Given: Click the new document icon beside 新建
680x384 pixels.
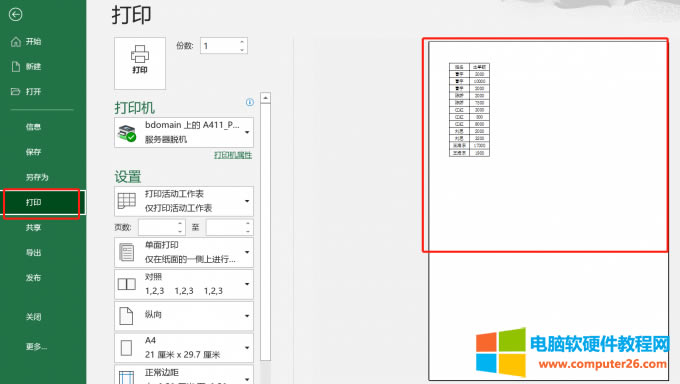Looking at the screenshot, I should coord(16,66).
